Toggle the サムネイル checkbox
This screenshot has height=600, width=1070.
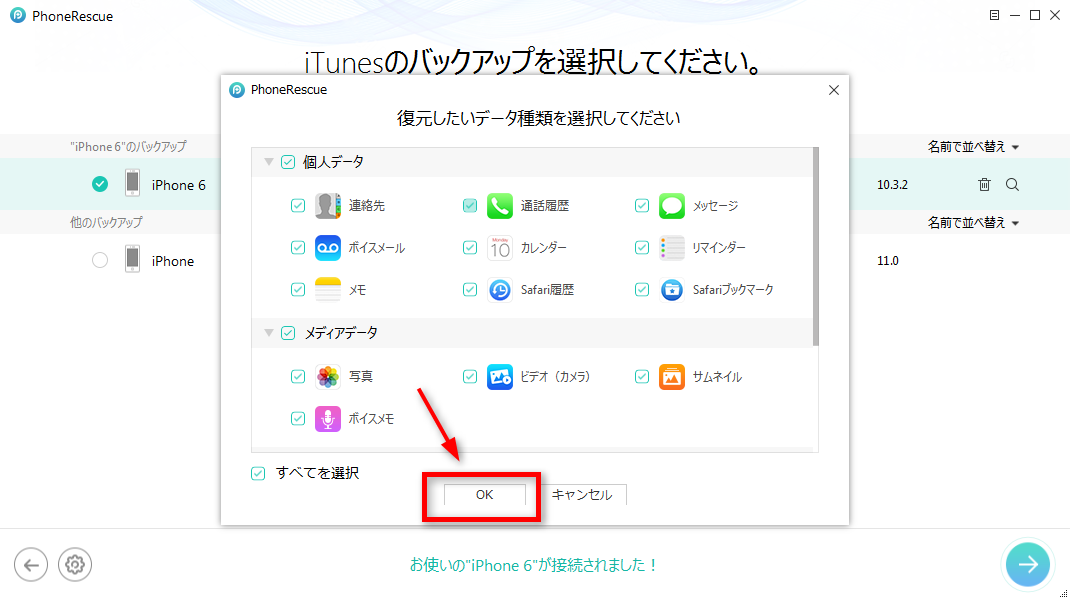641,376
